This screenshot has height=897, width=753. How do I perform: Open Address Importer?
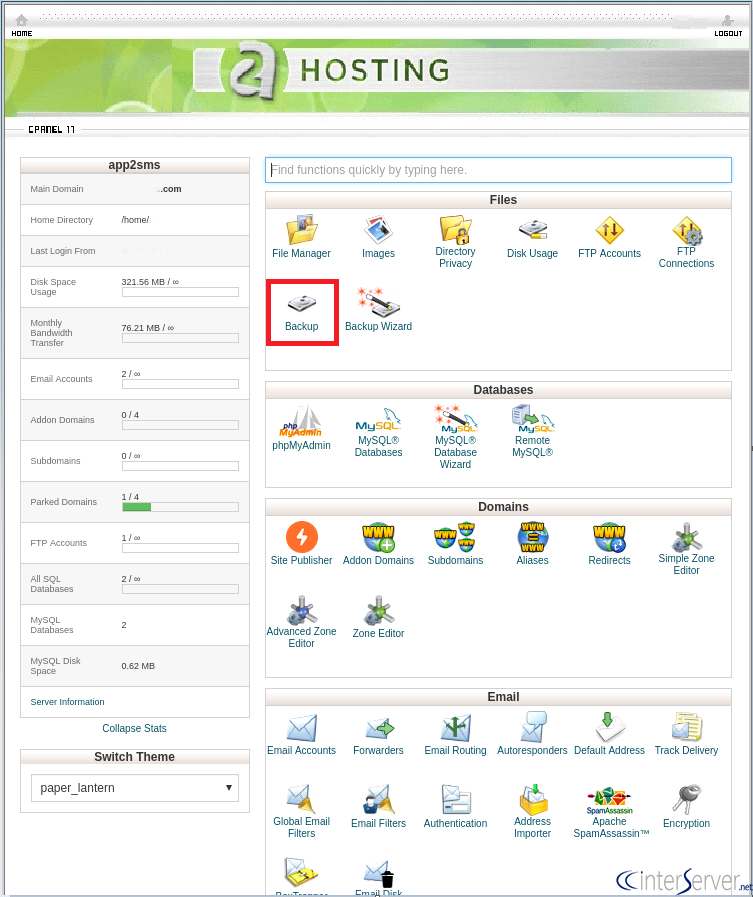532,811
